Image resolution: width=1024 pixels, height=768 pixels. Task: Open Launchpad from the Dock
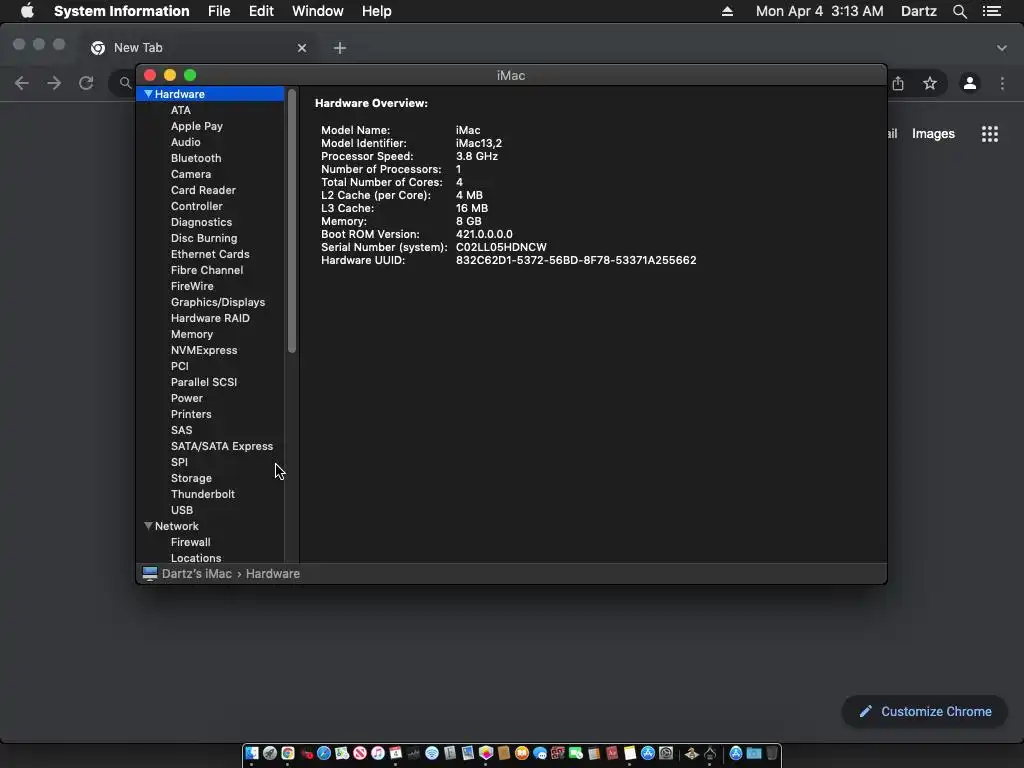[x=270, y=753]
